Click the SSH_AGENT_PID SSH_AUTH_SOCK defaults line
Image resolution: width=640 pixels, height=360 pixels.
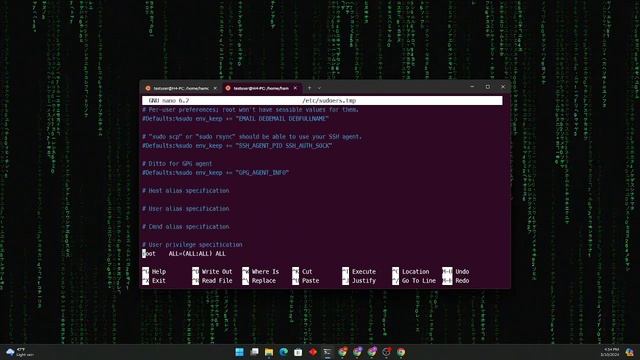[x=237, y=146]
